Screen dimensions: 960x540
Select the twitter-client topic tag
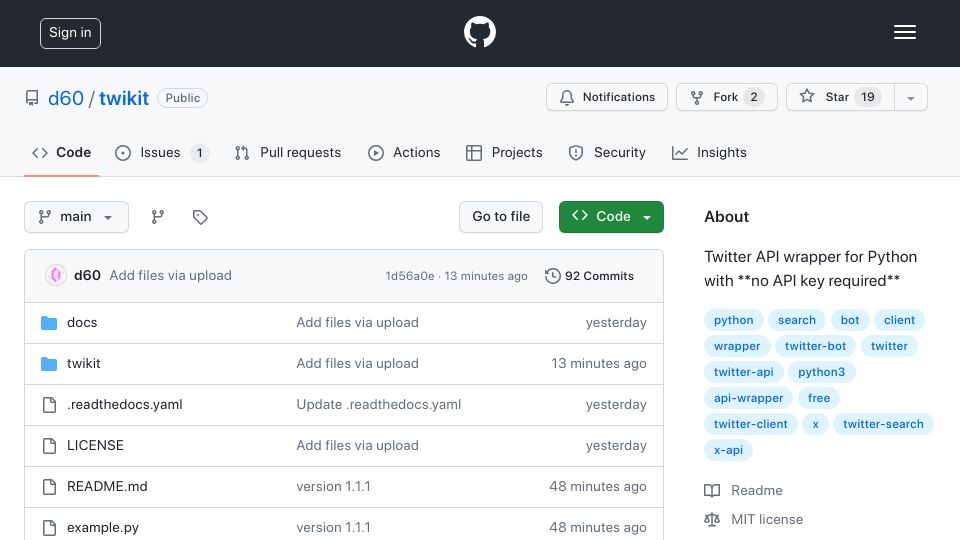point(751,424)
